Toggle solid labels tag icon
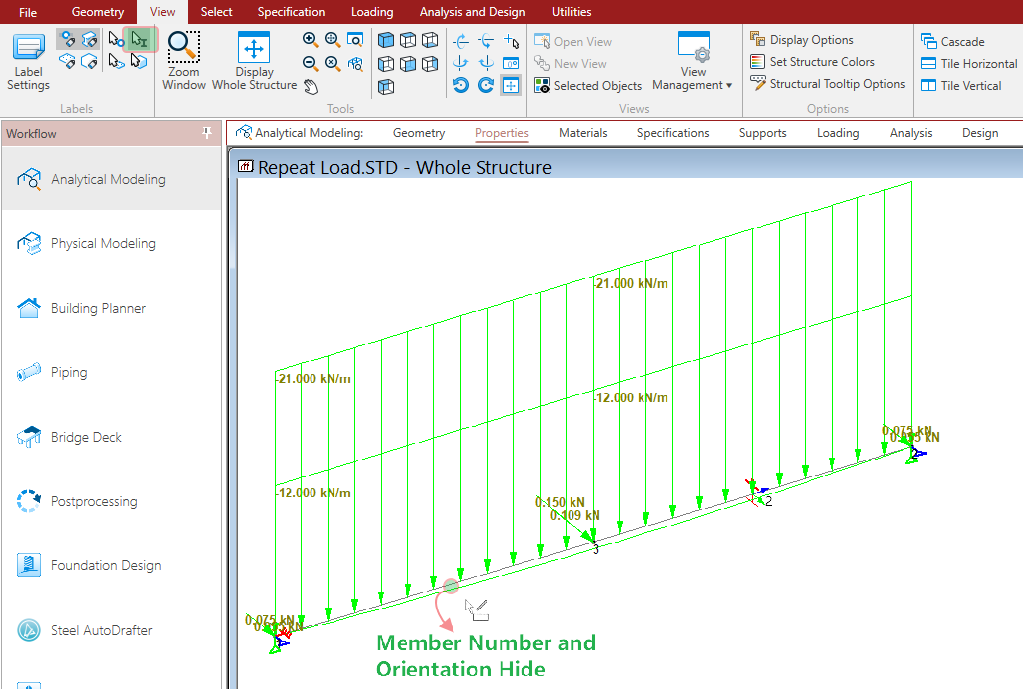This screenshot has height=691, width=1023. [x=89, y=61]
